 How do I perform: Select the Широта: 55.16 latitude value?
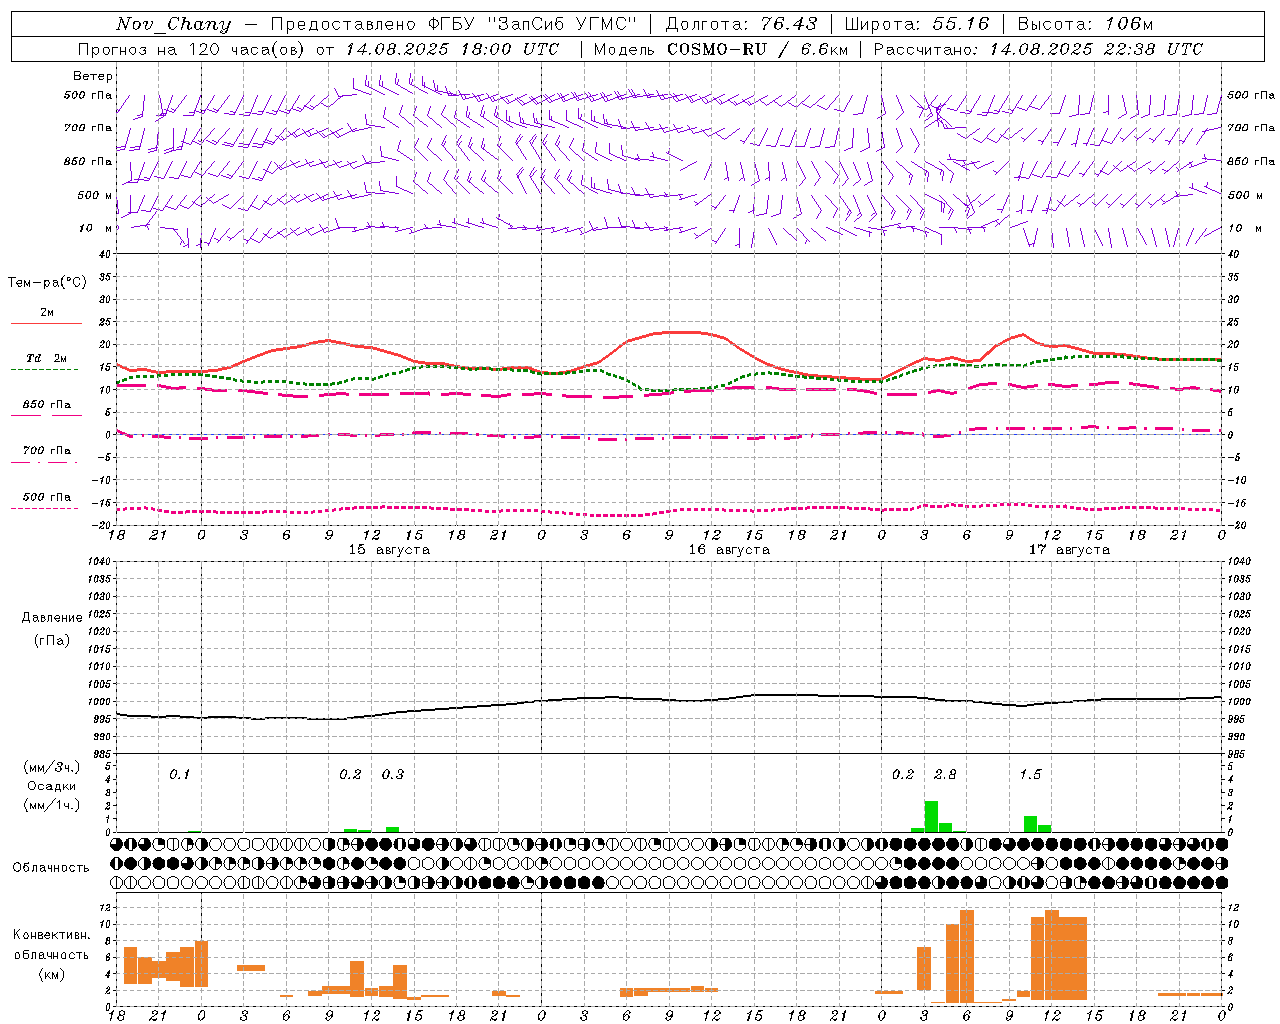pyautogui.click(x=917, y=24)
